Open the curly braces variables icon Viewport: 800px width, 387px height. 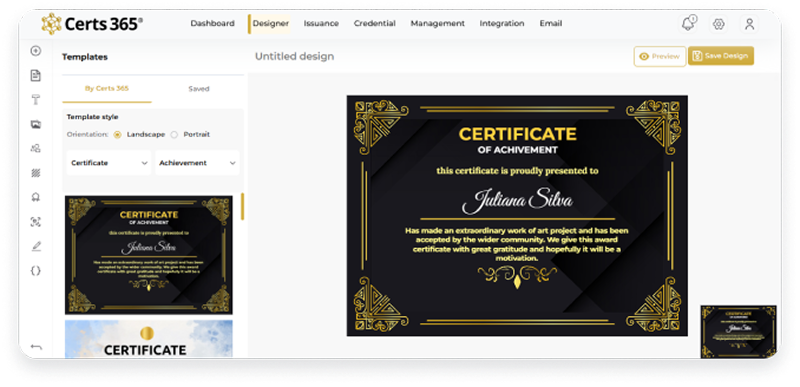36,271
